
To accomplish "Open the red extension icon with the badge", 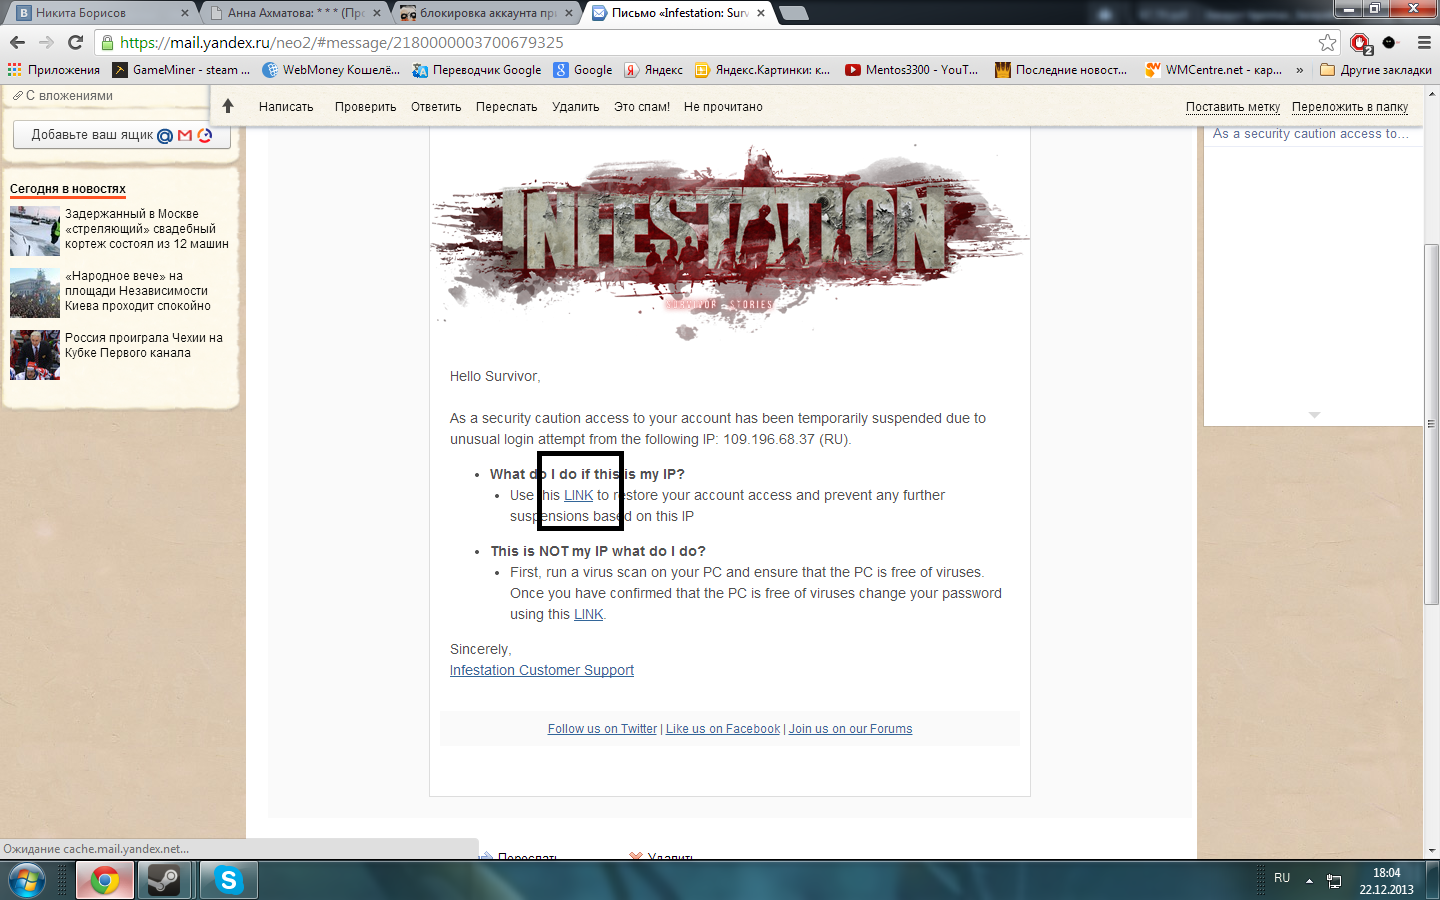I will pyautogui.click(x=1360, y=43).
